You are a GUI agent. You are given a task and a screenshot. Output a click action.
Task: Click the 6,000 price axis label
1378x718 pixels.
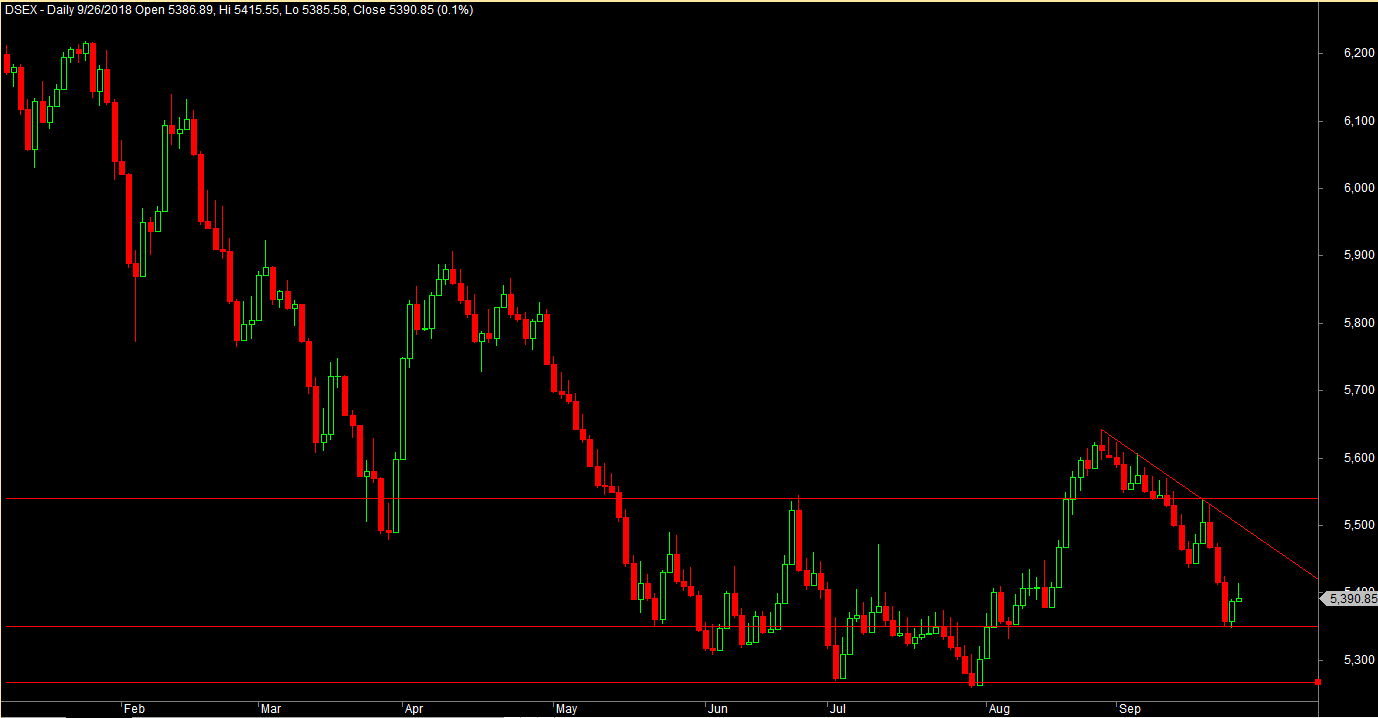(1359, 188)
